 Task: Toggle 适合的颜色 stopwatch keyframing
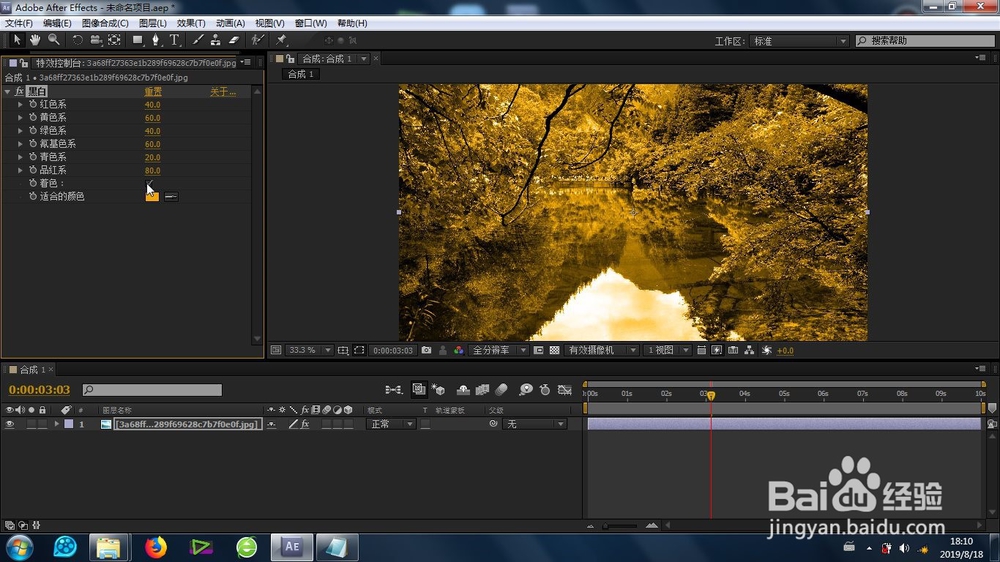(x=33, y=196)
